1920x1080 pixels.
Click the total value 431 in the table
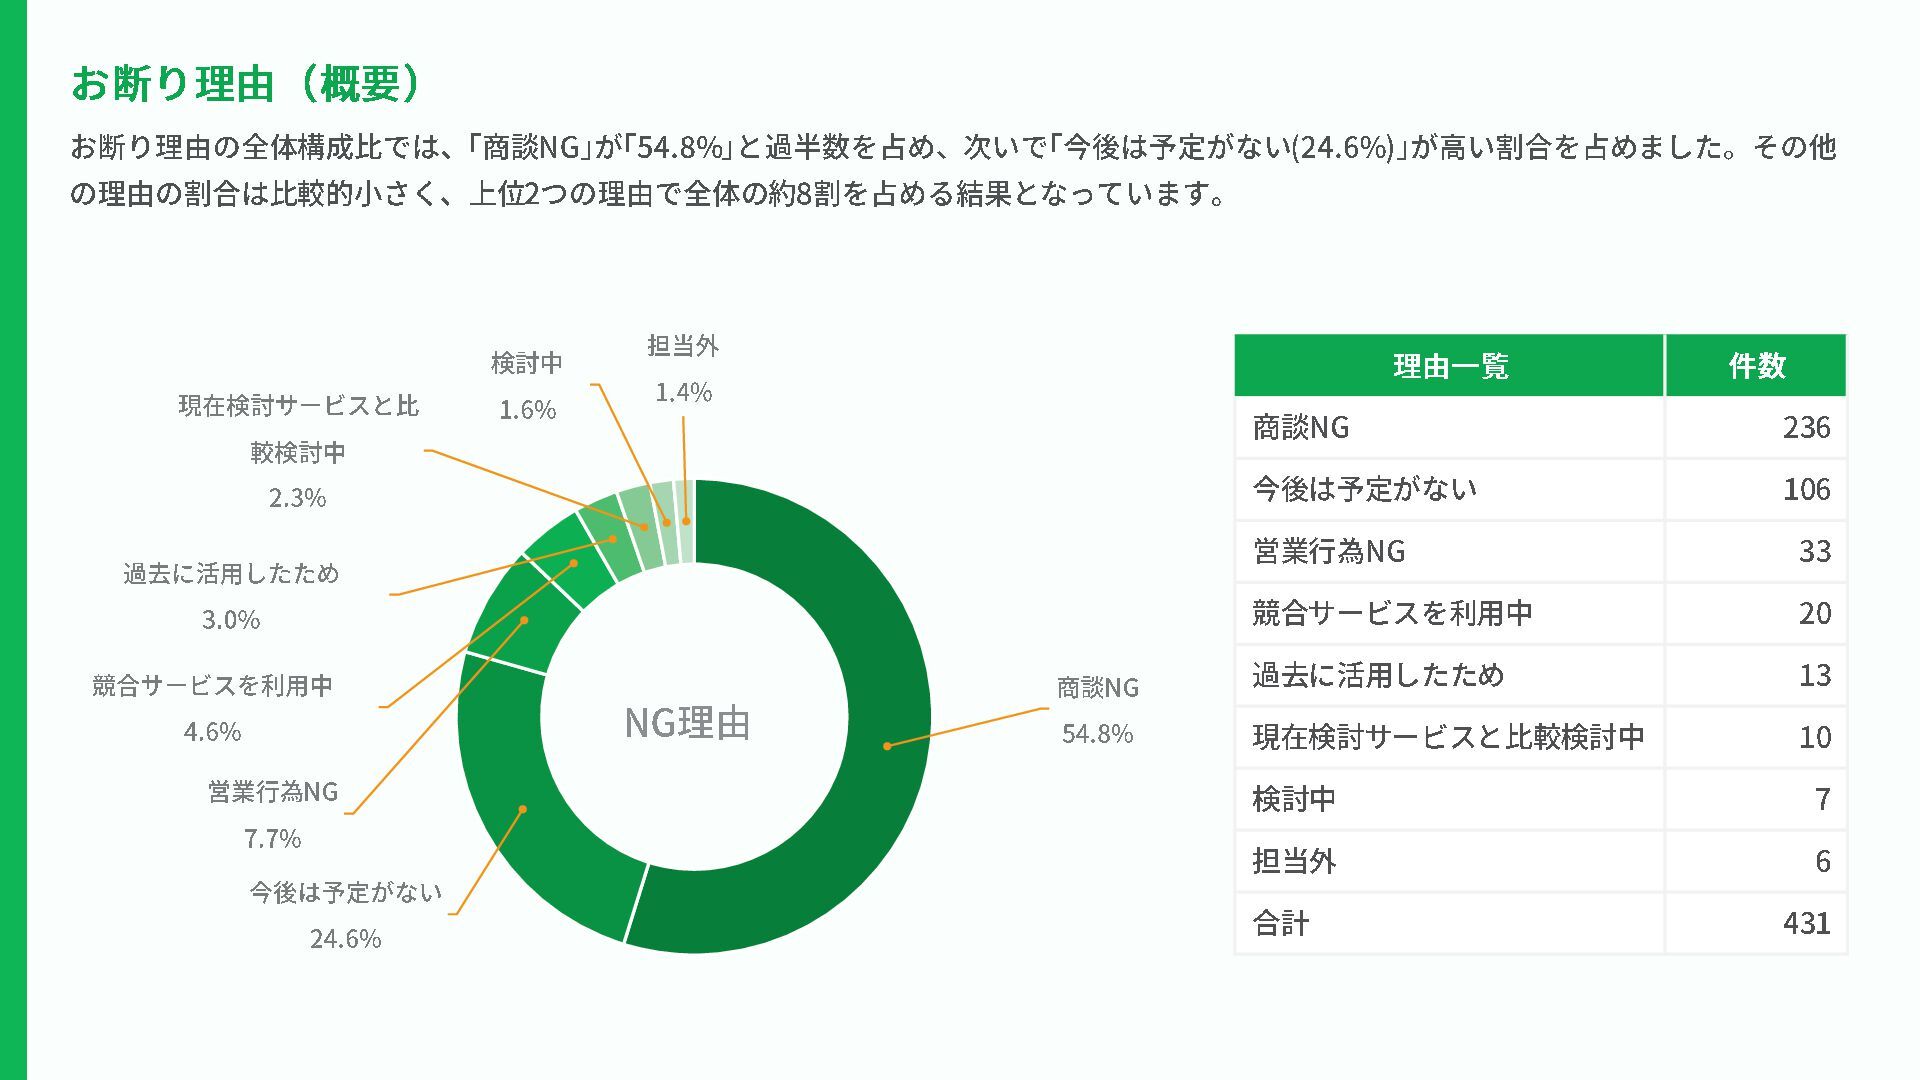click(x=1806, y=923)
